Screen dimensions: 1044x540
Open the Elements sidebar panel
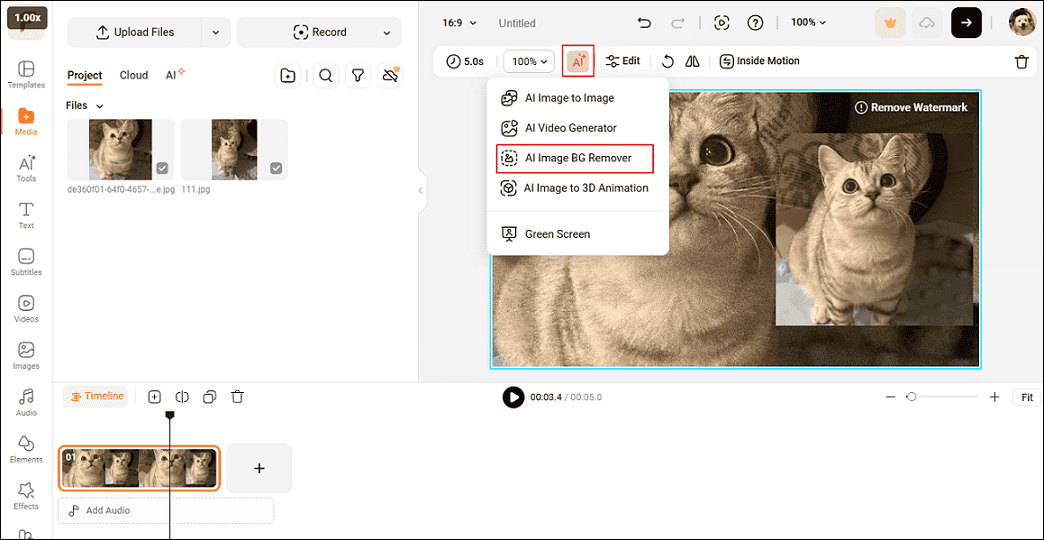(x=26, y=449)
